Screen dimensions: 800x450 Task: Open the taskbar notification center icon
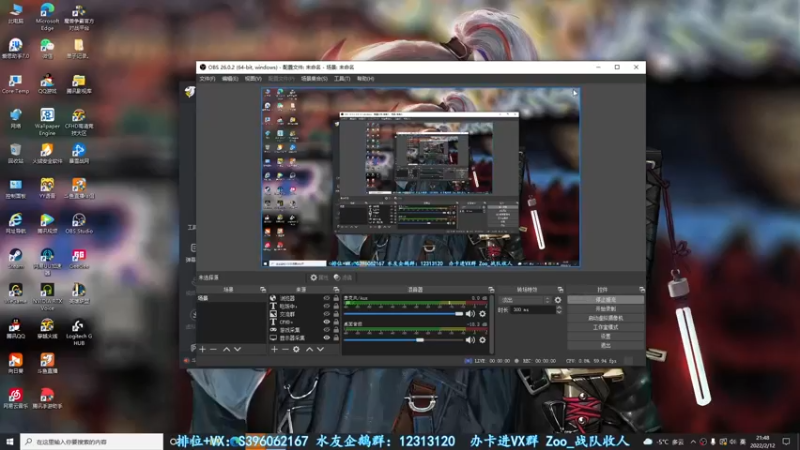(x=786, y=442)
